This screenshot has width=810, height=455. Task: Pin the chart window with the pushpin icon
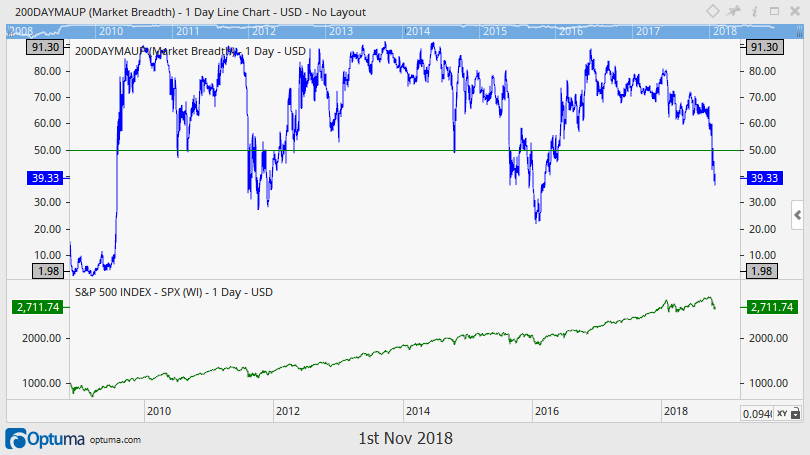tap(734, 11)
